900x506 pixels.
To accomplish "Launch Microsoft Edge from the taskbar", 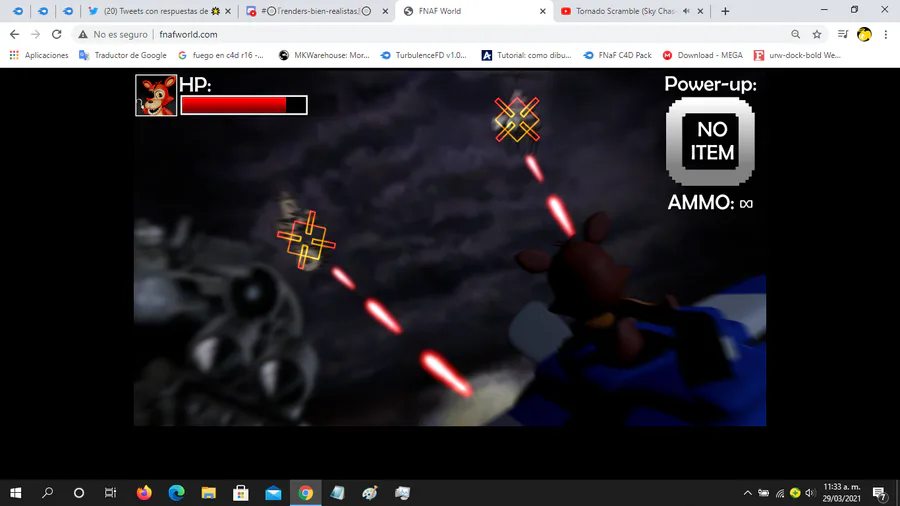I will point(176,493).
